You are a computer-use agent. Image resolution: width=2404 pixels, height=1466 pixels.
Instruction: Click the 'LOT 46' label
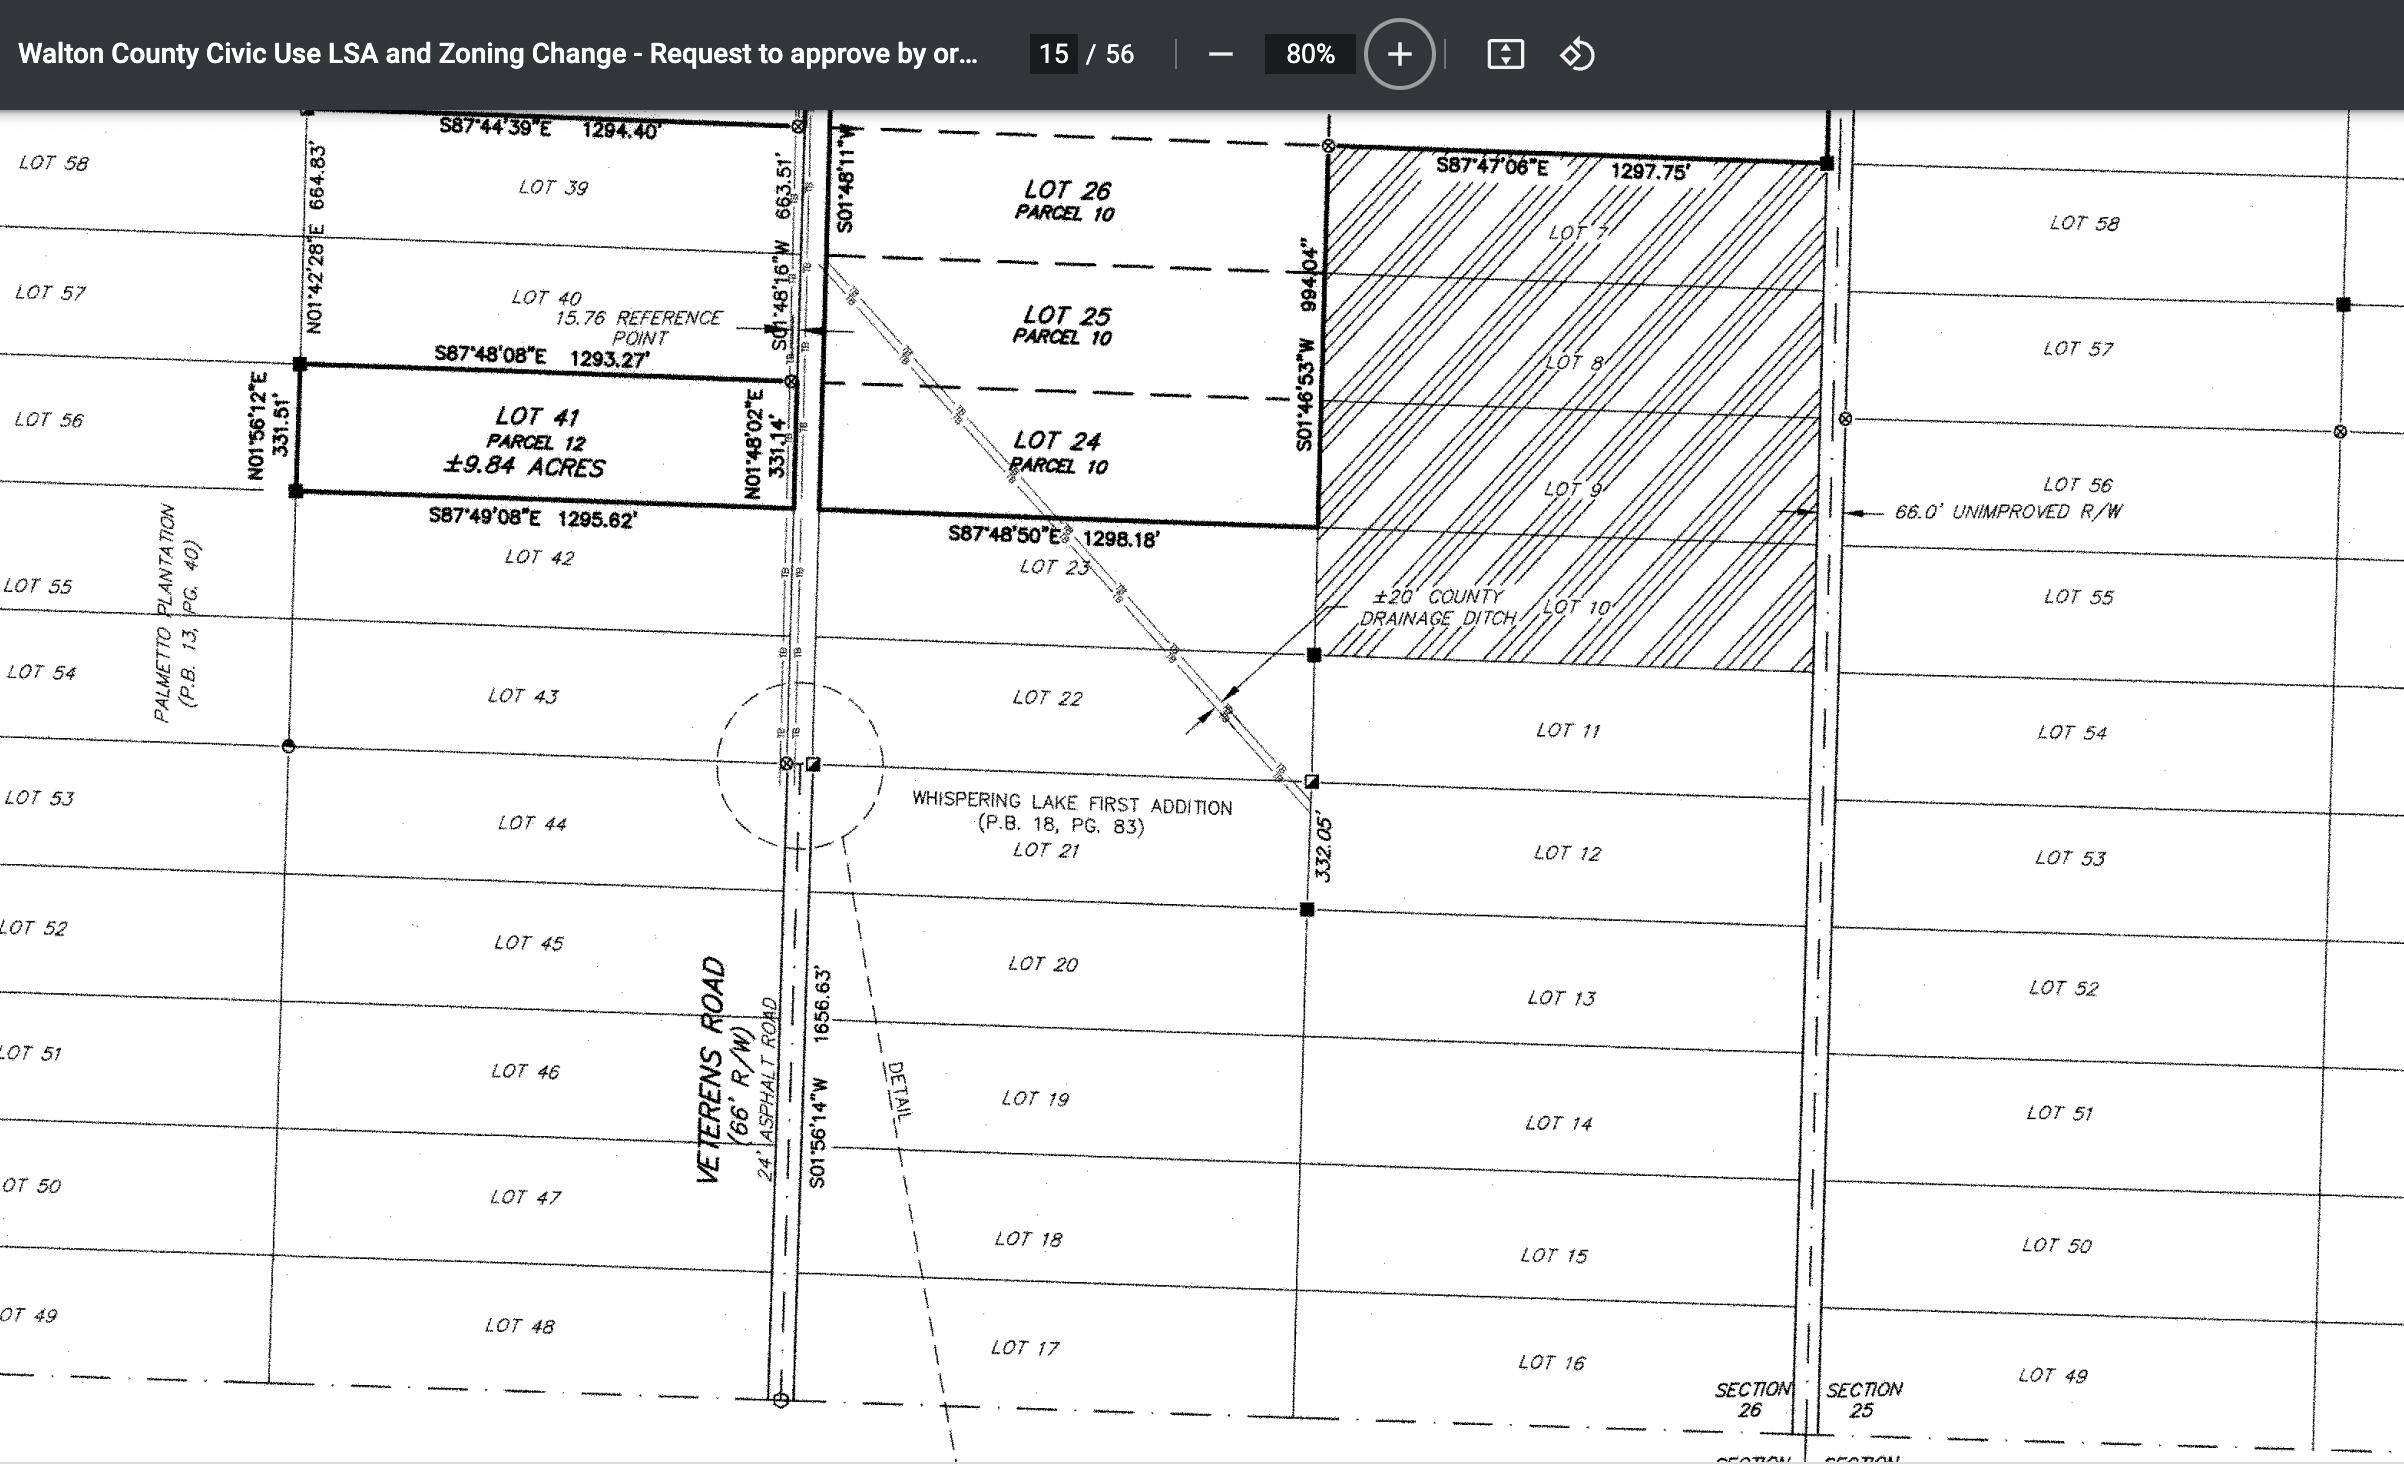pyautogui.click(x=525, y=1071)
